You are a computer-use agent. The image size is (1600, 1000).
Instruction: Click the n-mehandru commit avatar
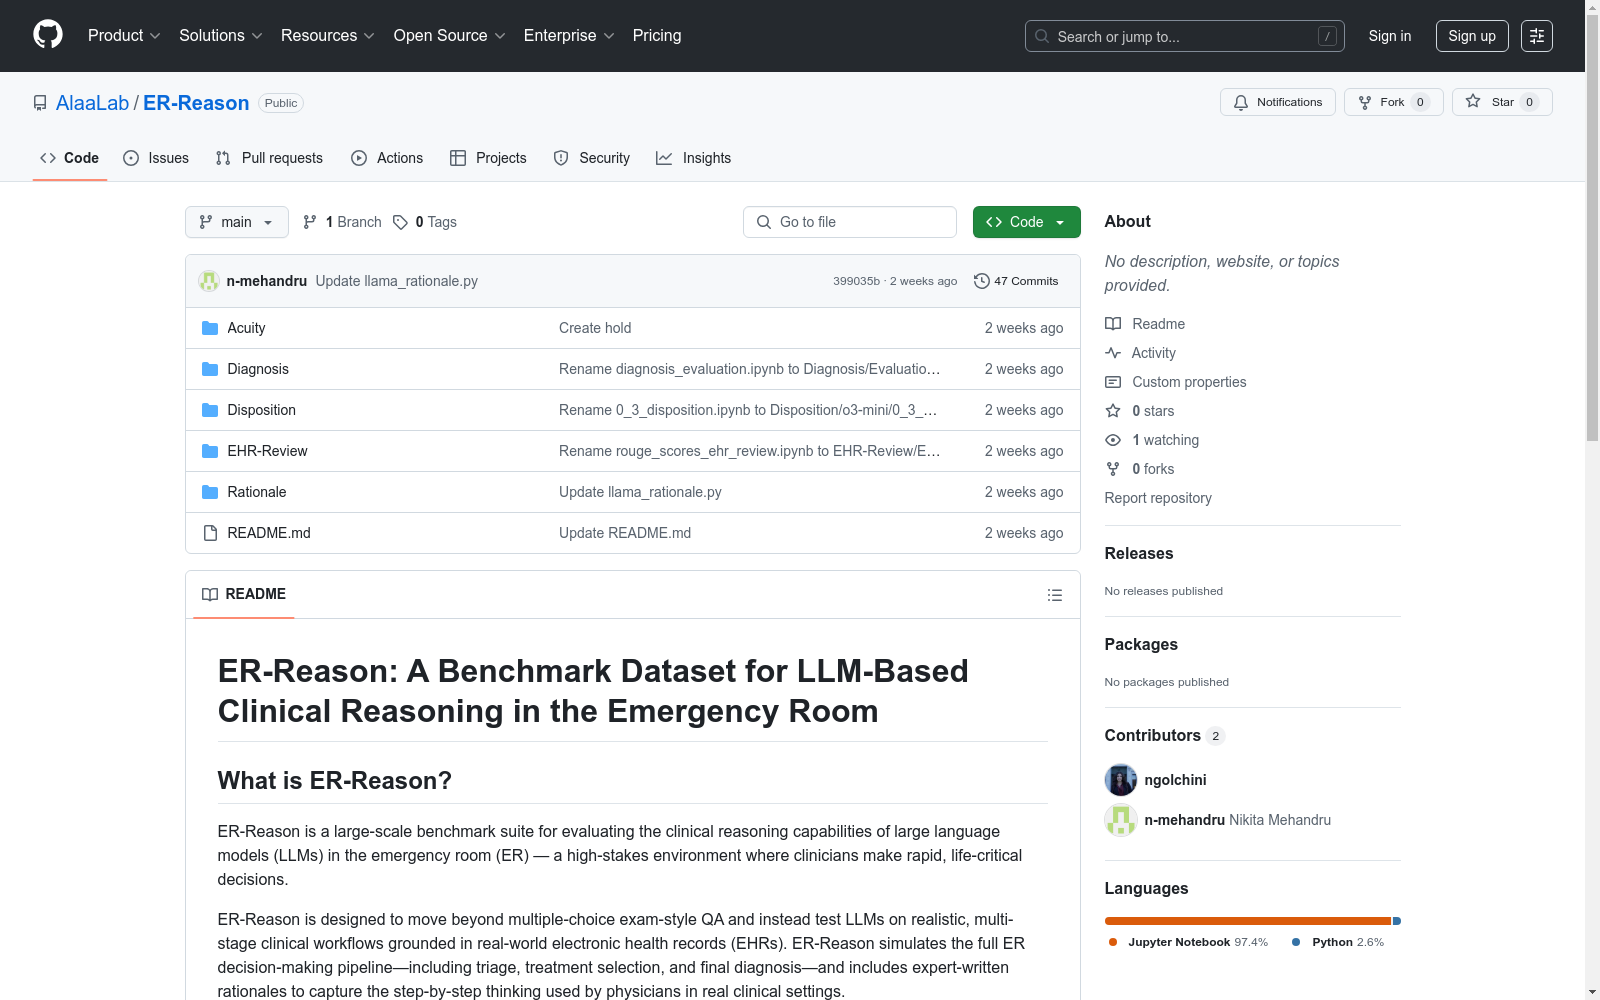tap(209, 281)
